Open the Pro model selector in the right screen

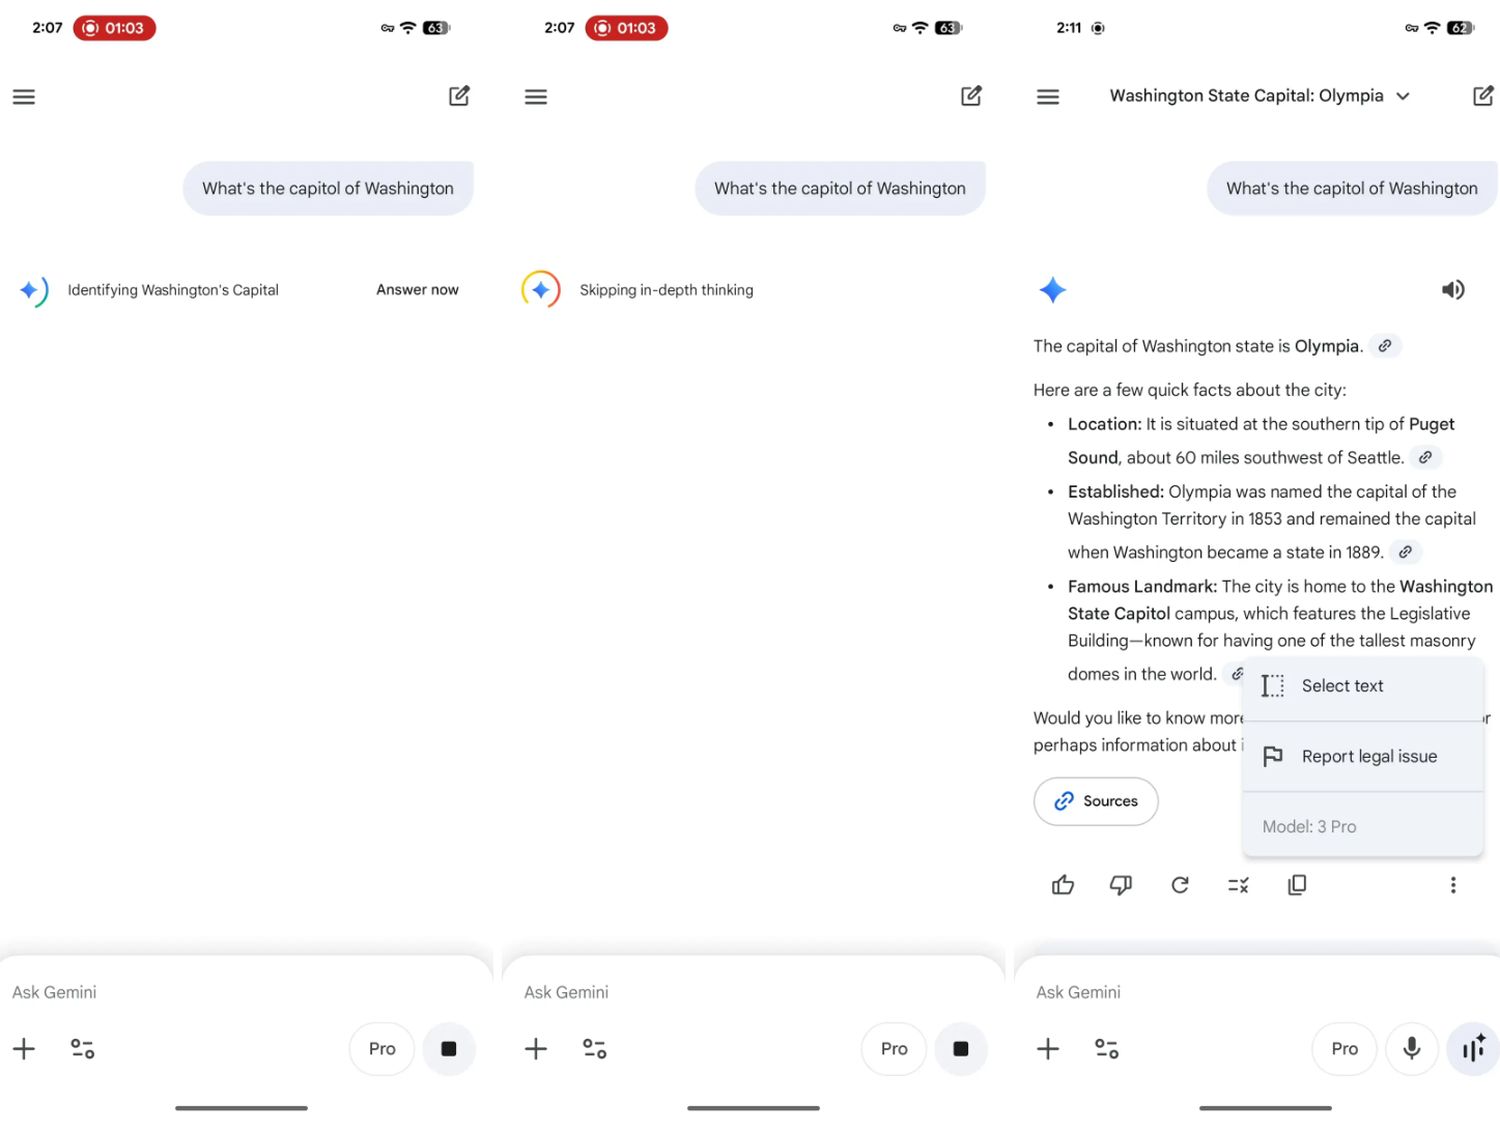coord(1344,1048)
